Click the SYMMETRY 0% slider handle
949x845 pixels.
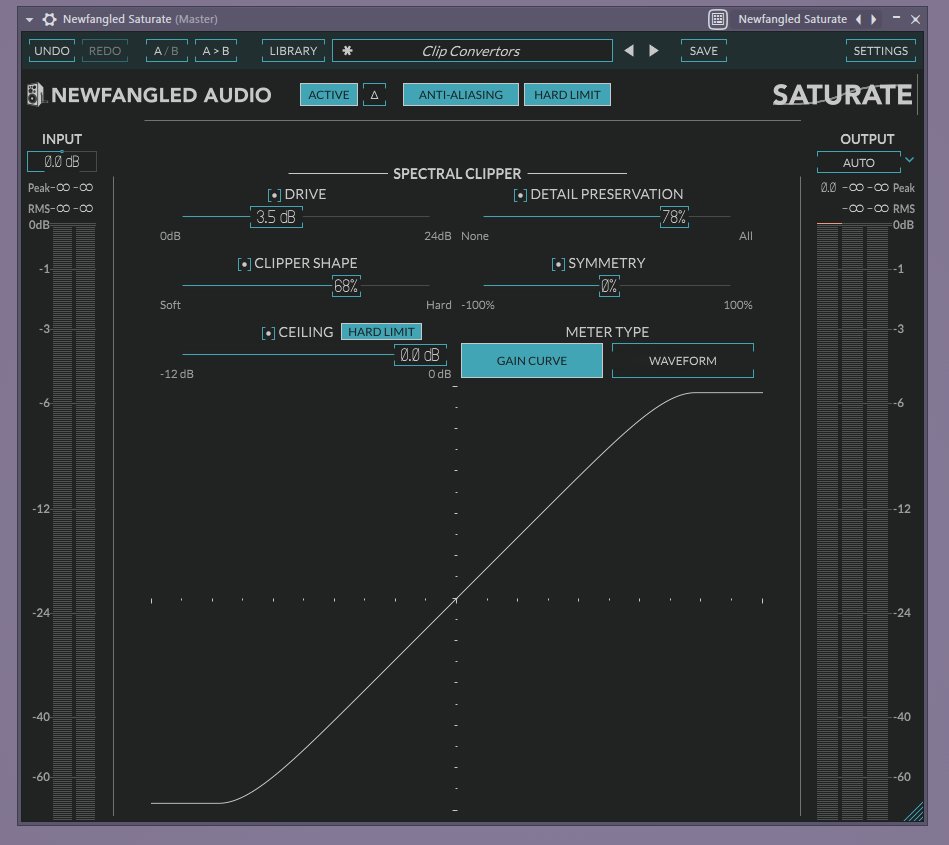pyautogui.click(x=609, y=286)
